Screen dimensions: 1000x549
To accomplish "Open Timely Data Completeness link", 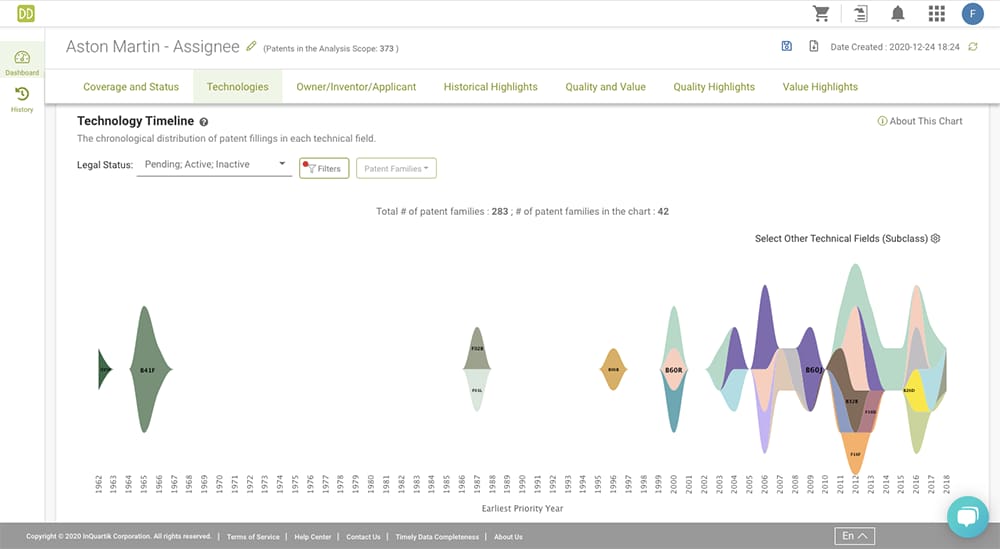I will pyautogui.click(x=437, y=537).
